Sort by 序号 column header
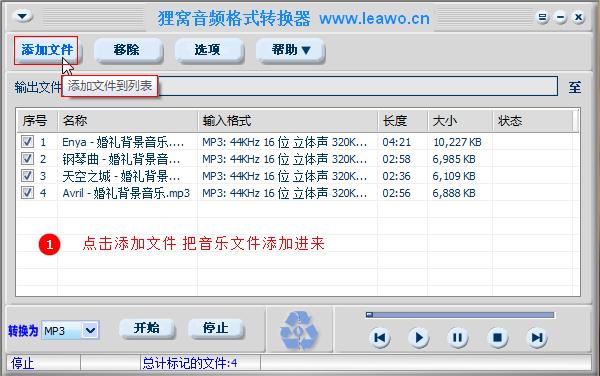 [x=37, y=121]
